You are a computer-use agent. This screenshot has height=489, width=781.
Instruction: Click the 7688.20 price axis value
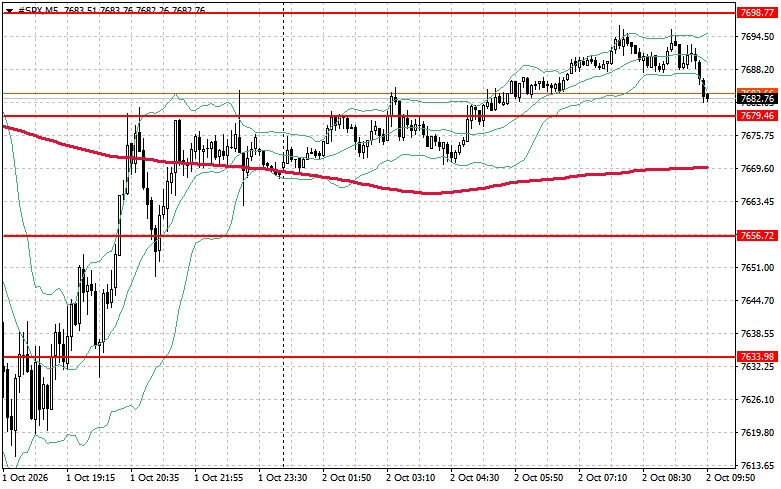click(x=758, y=70)
